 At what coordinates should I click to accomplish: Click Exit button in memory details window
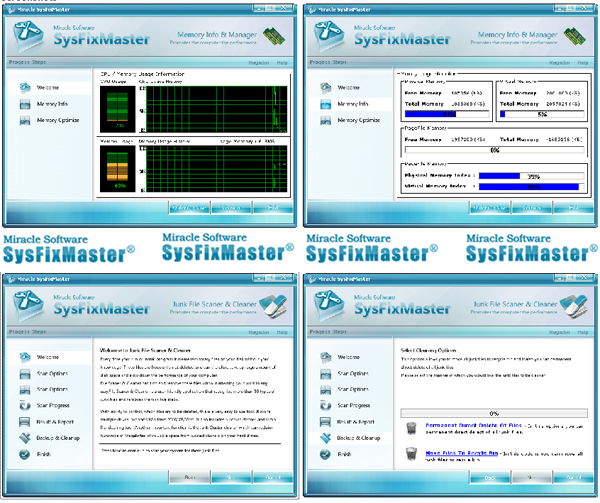click(573, 208)
